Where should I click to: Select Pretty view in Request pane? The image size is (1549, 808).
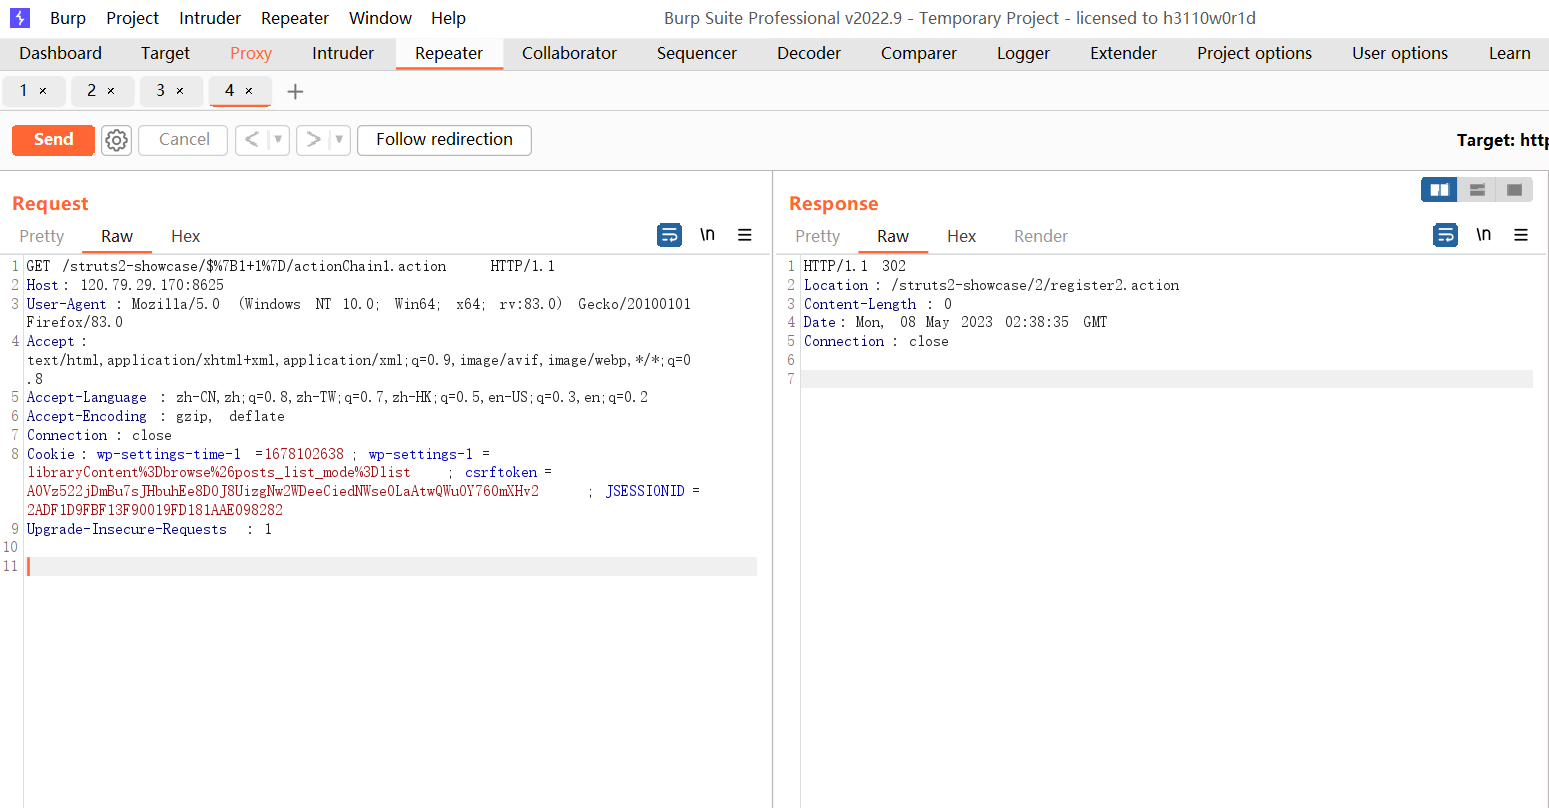[42, 236]
